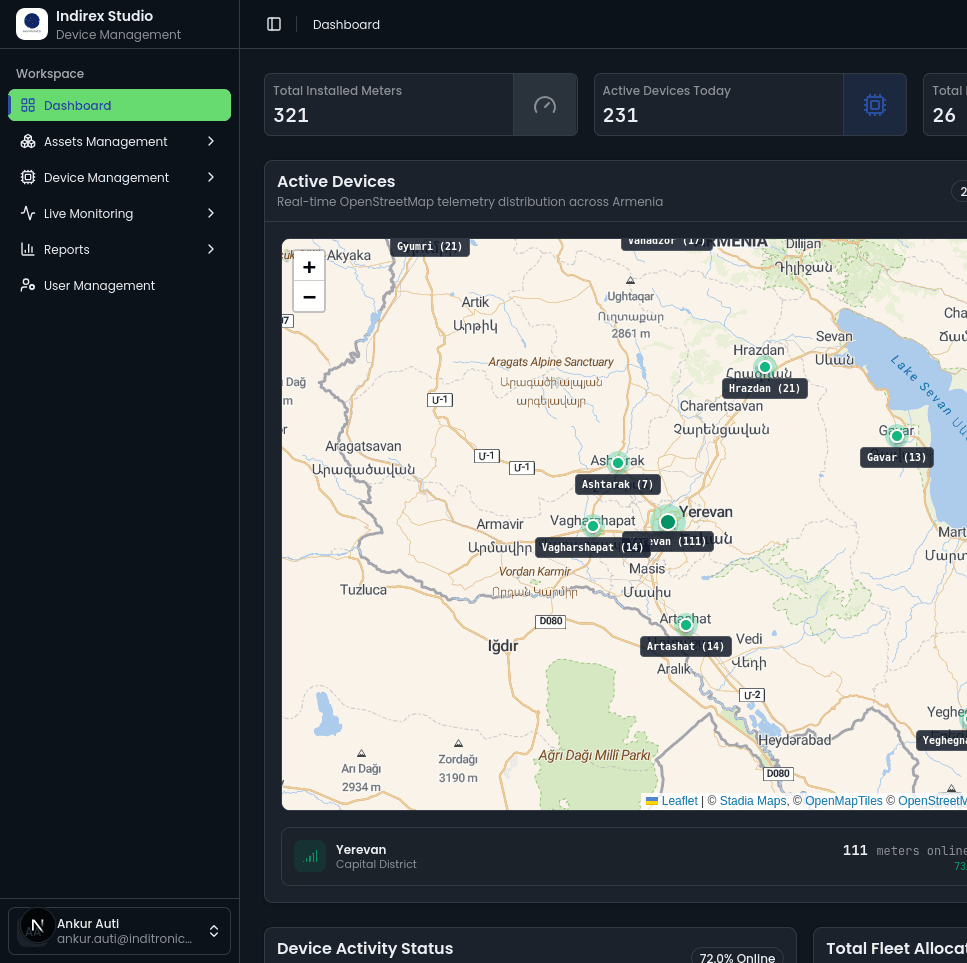This screenshot has height=963, width=967.
Task: Open the Stadia Maps attribution link
Action: [753, 801]
